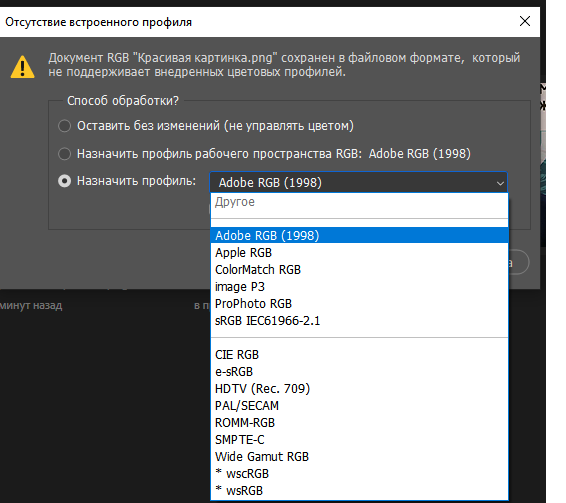Choose SMPTE-C profile
The height and width of the screenshot is (503, 566).
(x=359, y=439)
